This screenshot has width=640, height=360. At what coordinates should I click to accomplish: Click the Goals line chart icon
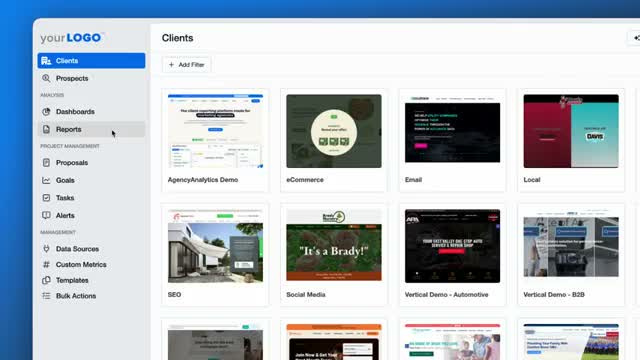click(46, 180)
